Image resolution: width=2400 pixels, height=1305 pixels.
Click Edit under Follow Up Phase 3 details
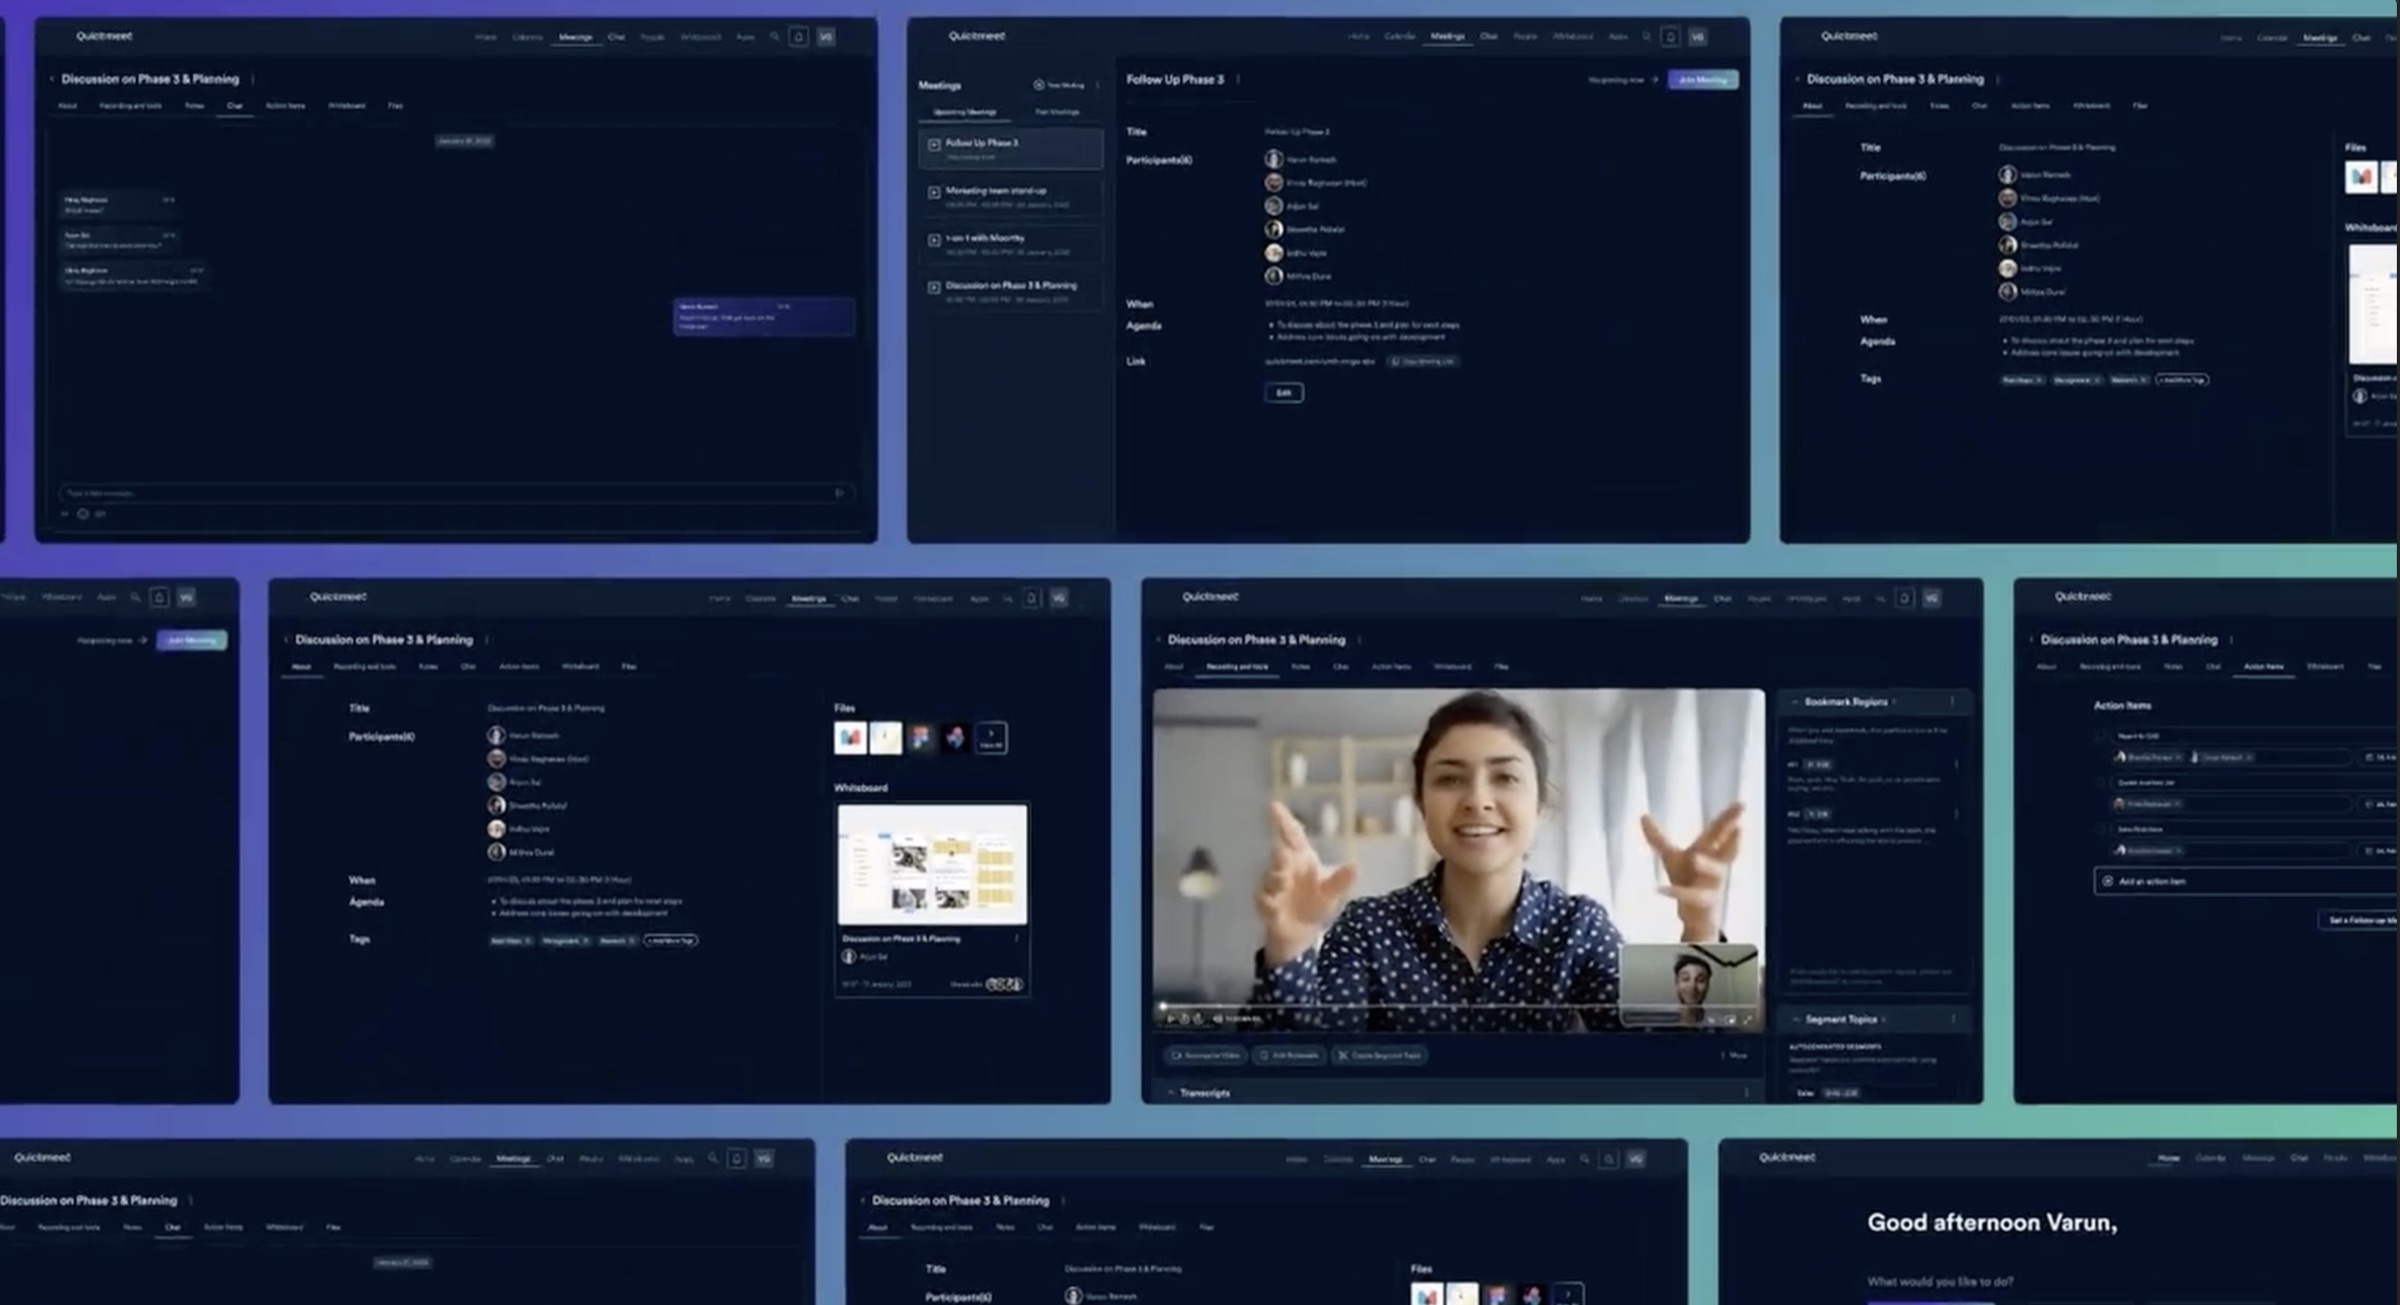(1284, 393)
